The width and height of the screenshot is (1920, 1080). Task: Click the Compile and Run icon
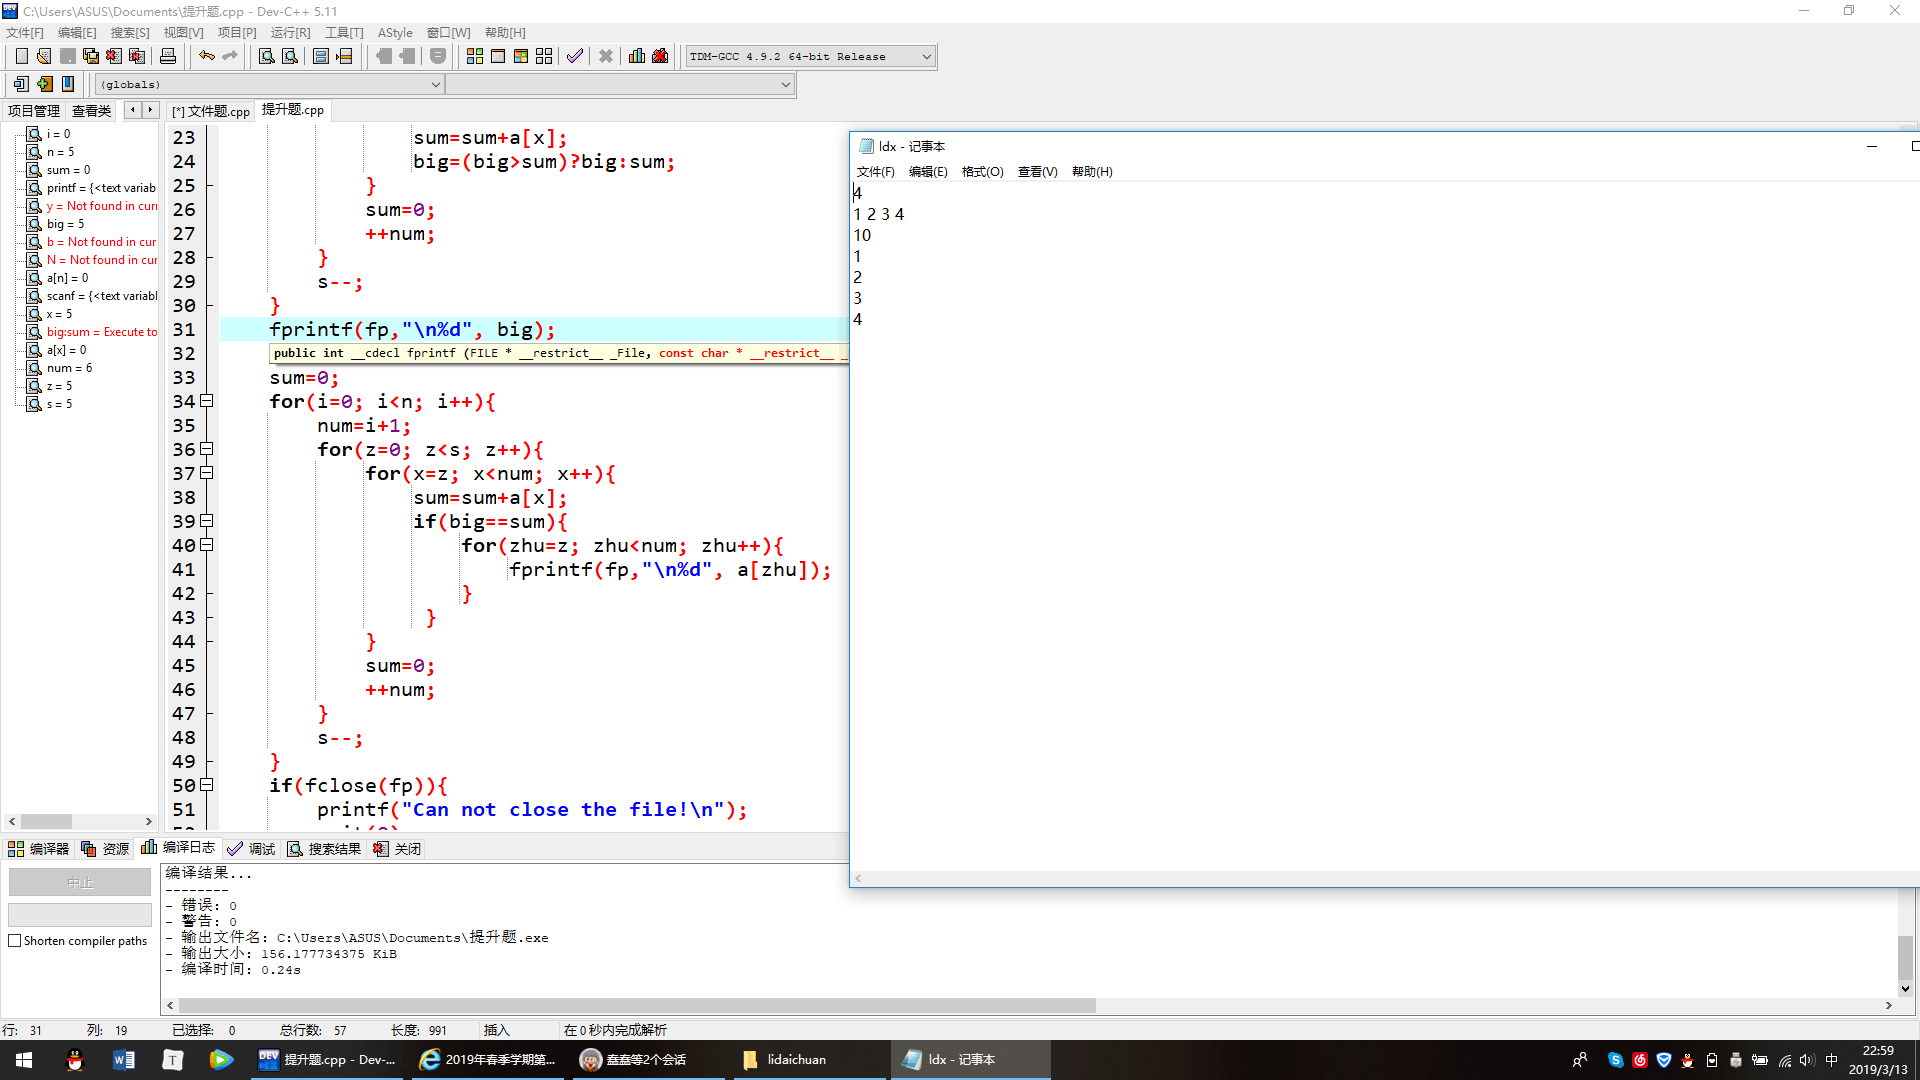[521, 56]
